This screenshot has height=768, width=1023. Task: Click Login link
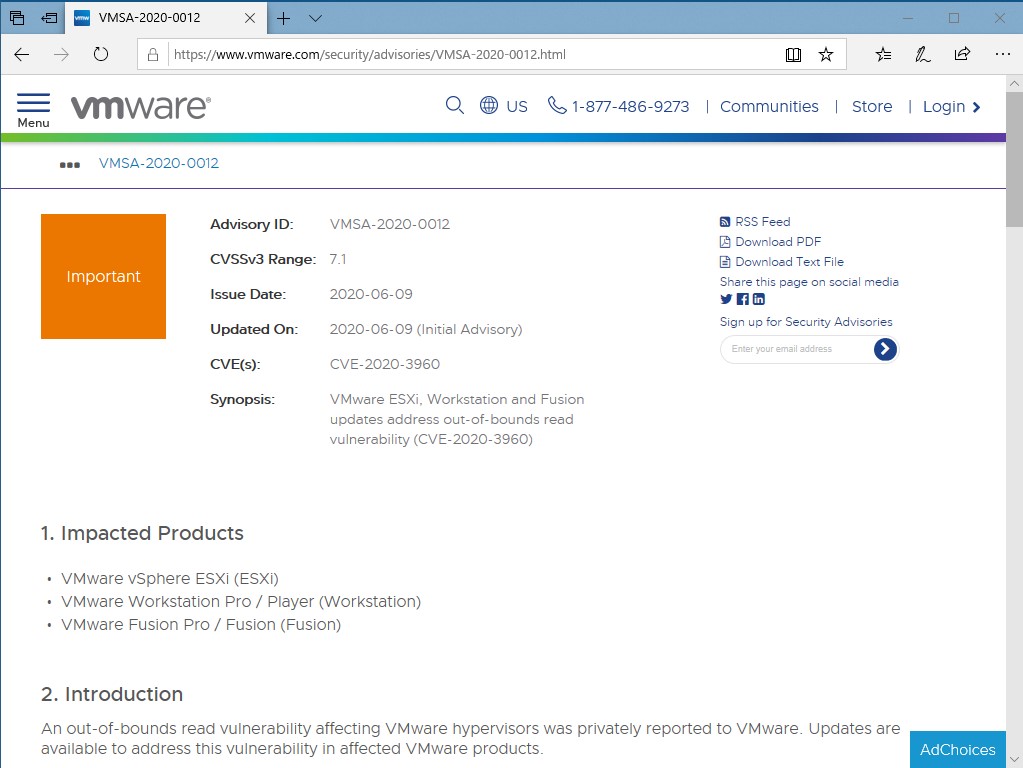click(x=951, y=106)
